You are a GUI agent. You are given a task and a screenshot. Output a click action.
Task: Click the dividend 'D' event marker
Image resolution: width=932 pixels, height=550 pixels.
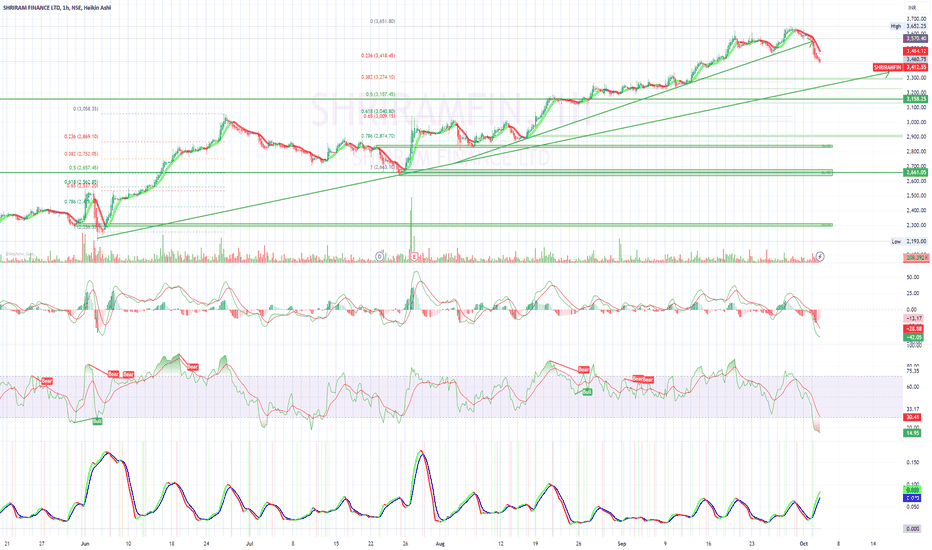[x=379, y=256]
